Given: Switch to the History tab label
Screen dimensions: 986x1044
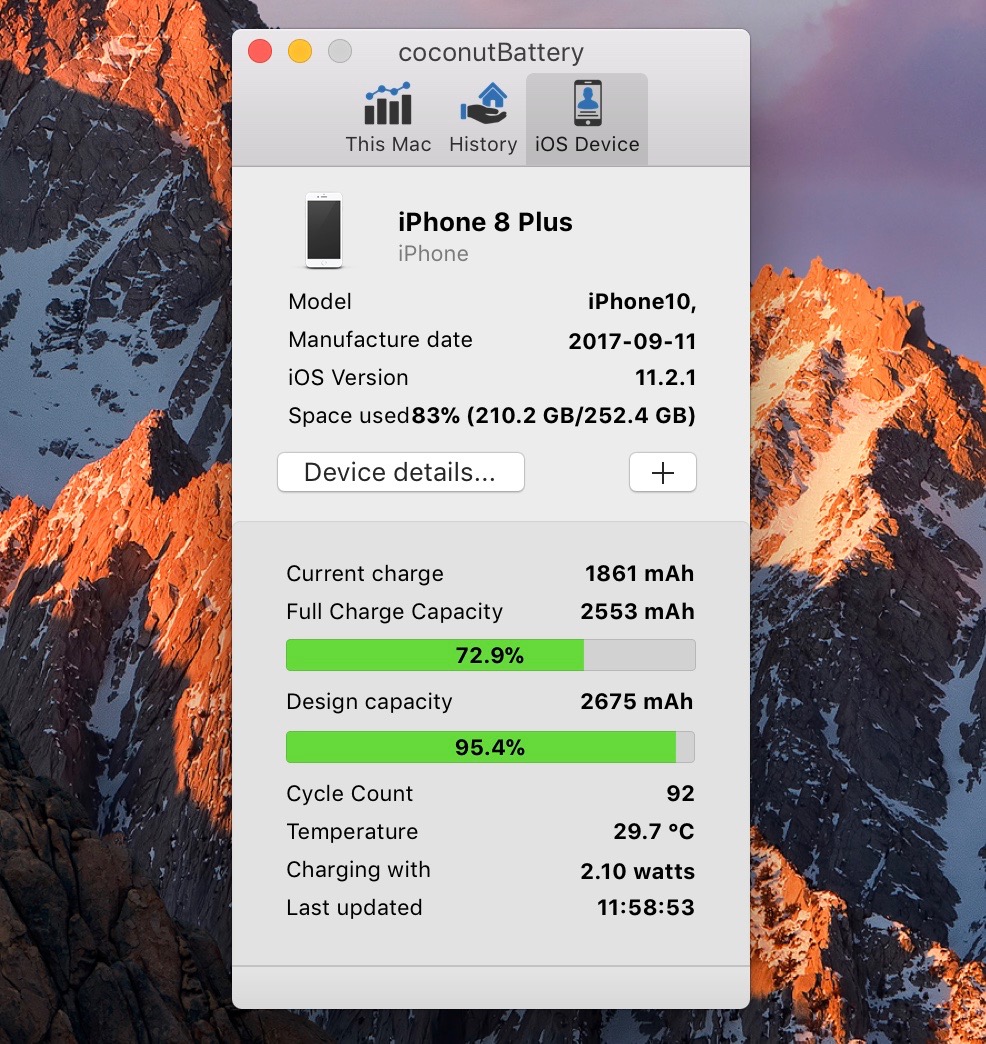Looking at the screenshot, I should tap(483, 144).
